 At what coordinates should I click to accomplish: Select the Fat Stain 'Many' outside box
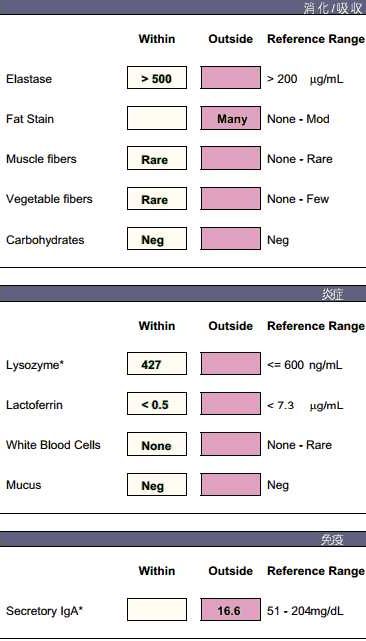click(231, 118)
